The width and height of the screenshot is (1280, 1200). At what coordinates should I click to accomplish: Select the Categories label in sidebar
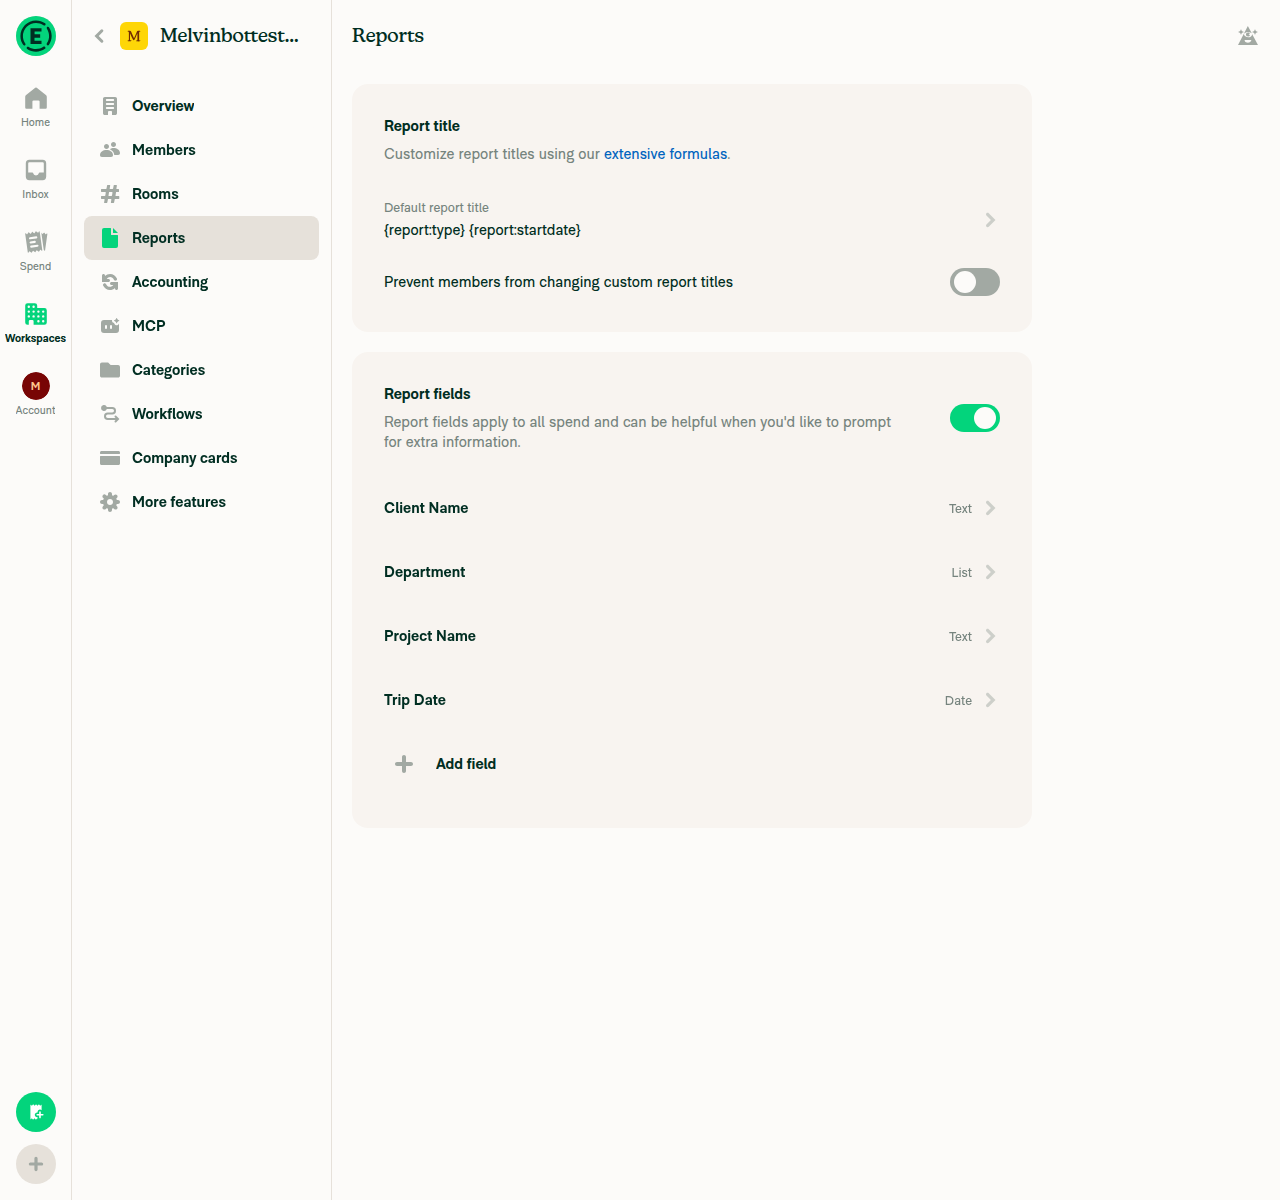pyautogui.click(x=168, y=370)
